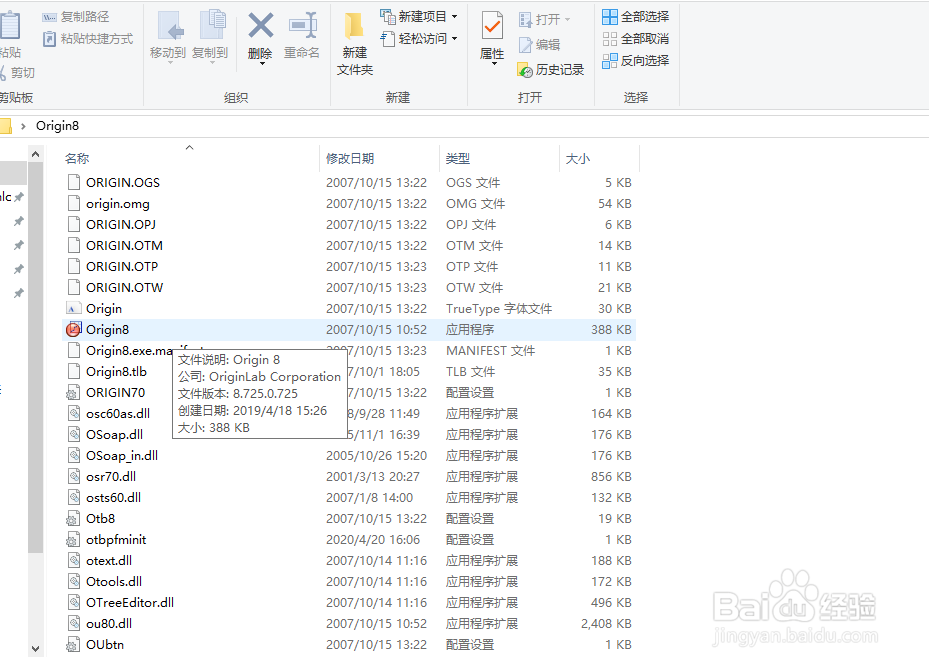The image size is (929, 668).
Task: Click the otbpfminit config icon
Action: coord(73,539)
